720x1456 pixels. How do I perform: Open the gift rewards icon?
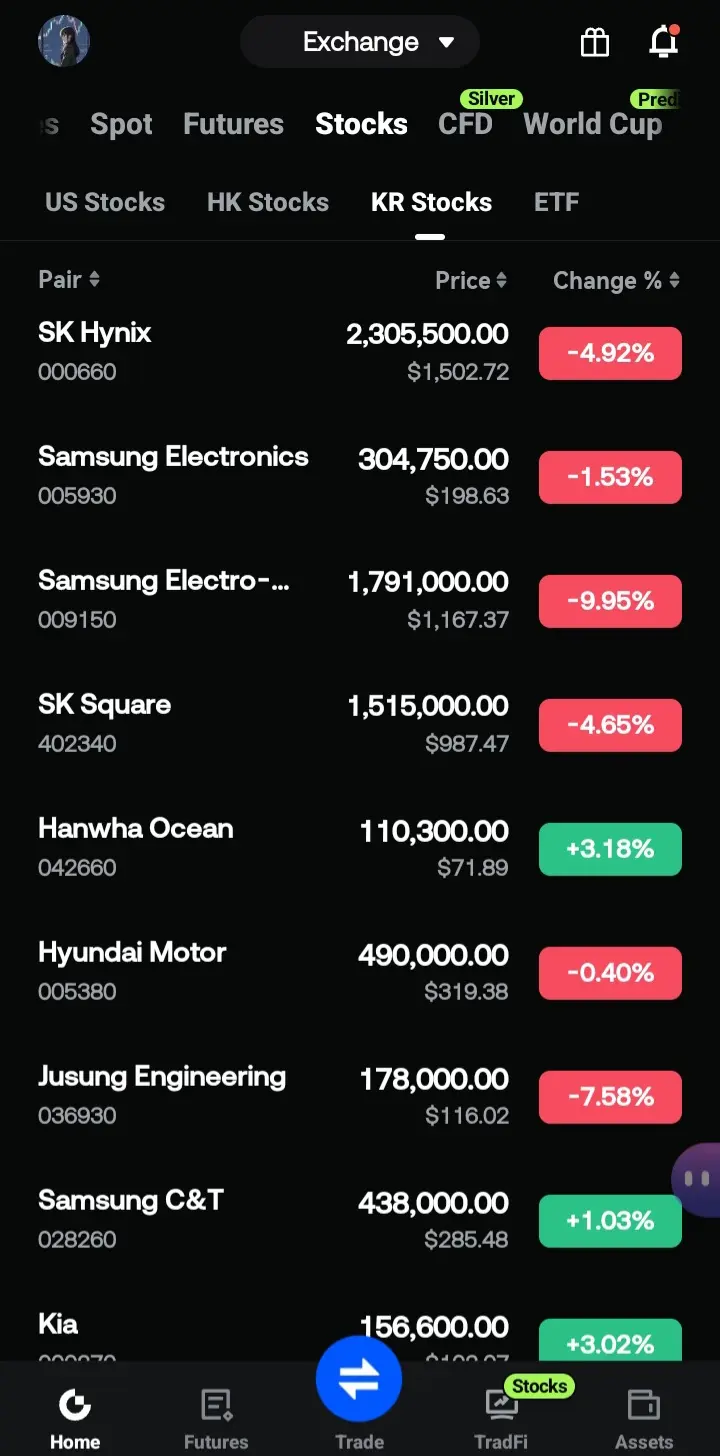click(x=595, y=42)
